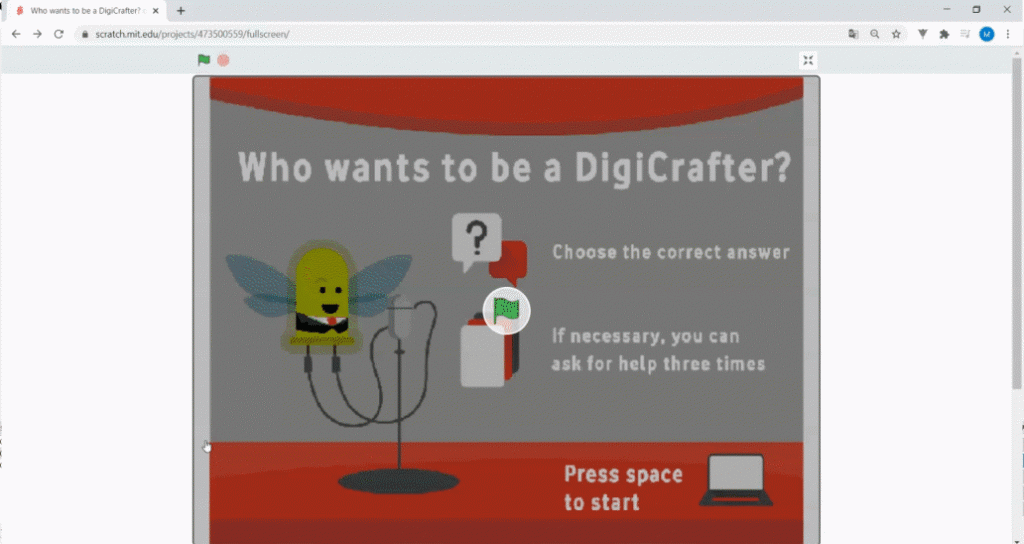Exit fullscreen mode using the collapse icon
The height and width of the screenshot is (544, 1024).
coord(808,61)
